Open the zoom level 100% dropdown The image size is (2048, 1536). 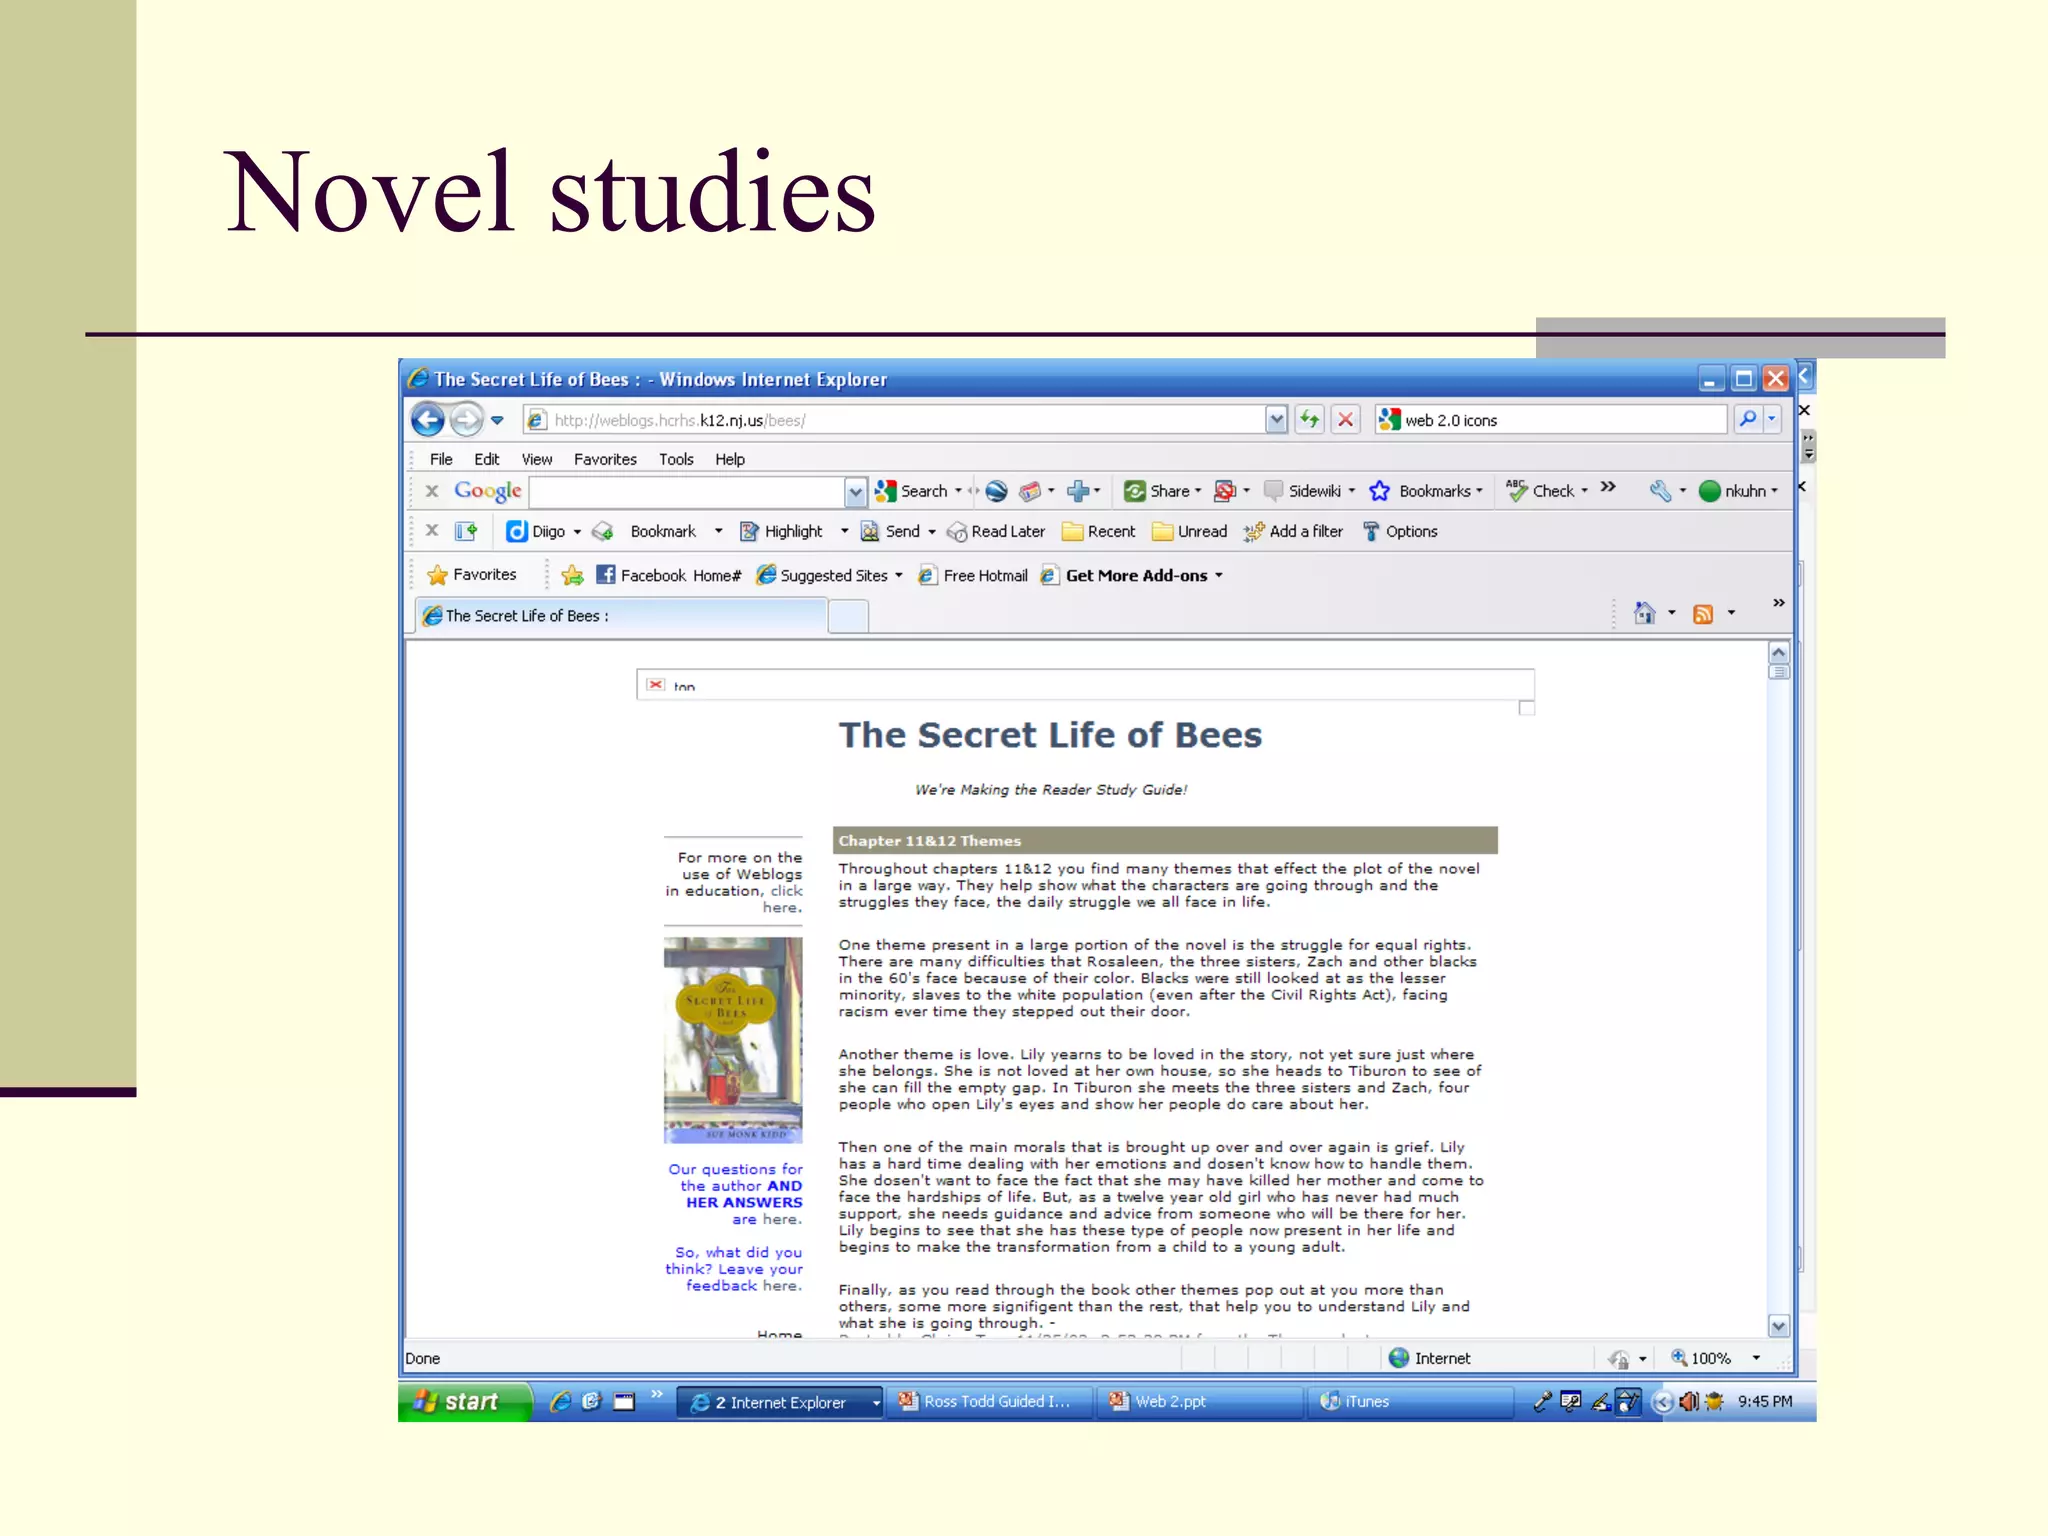(x=1756, y=1358)
